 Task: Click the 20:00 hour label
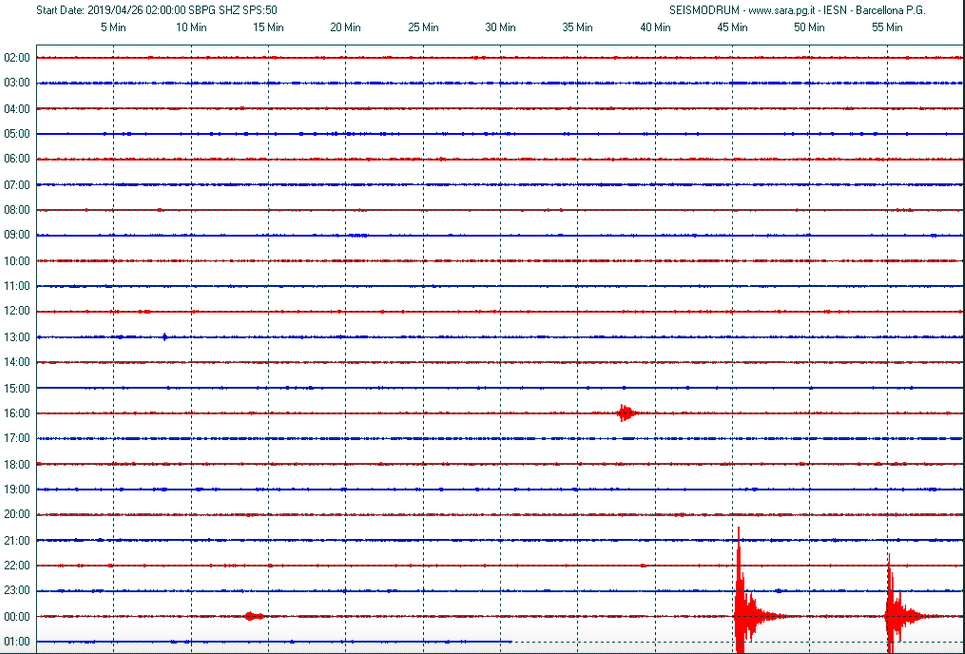coord(17,514)
